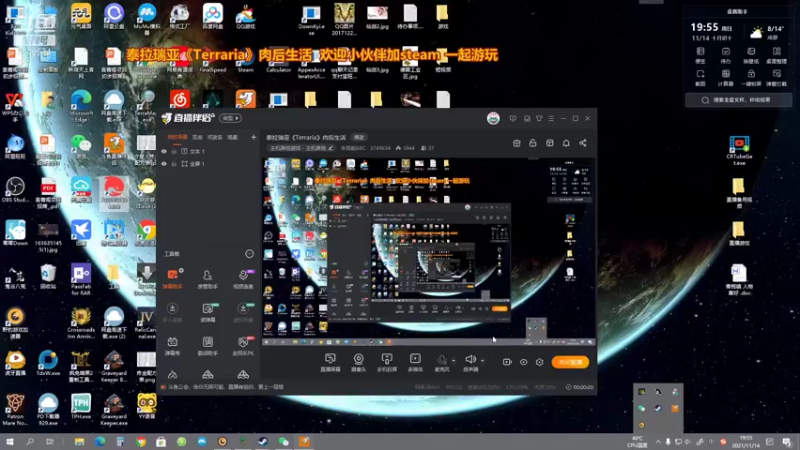This screenshot has width=800, height=450.
Task: Click the stream preview thumbnail
Action: coord(429,252)
